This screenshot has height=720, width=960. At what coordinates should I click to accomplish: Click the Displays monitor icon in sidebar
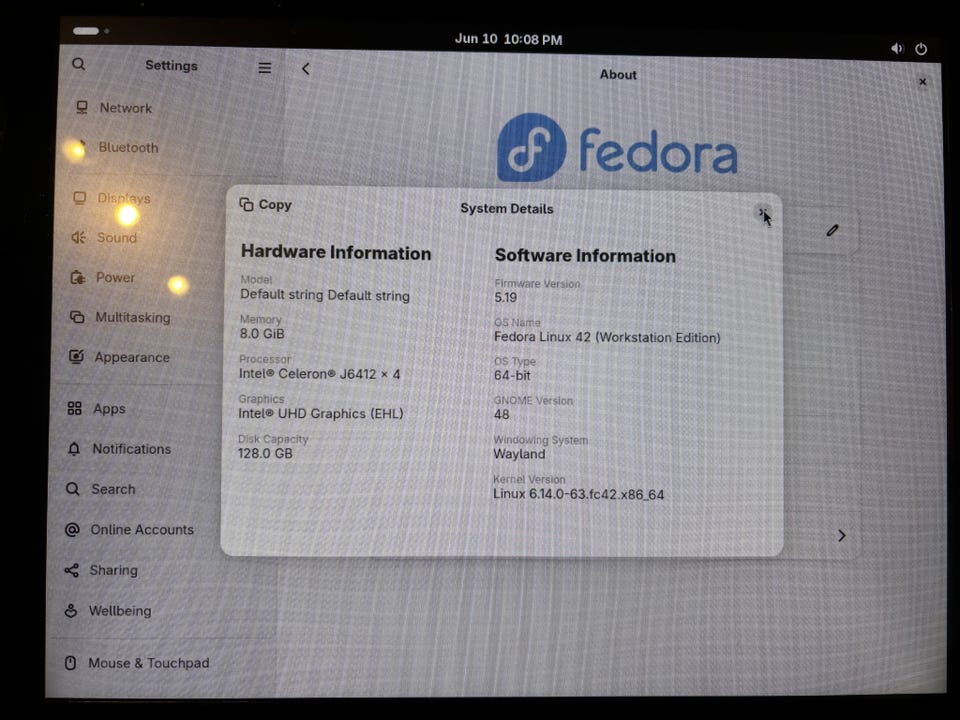pos(80,198)
